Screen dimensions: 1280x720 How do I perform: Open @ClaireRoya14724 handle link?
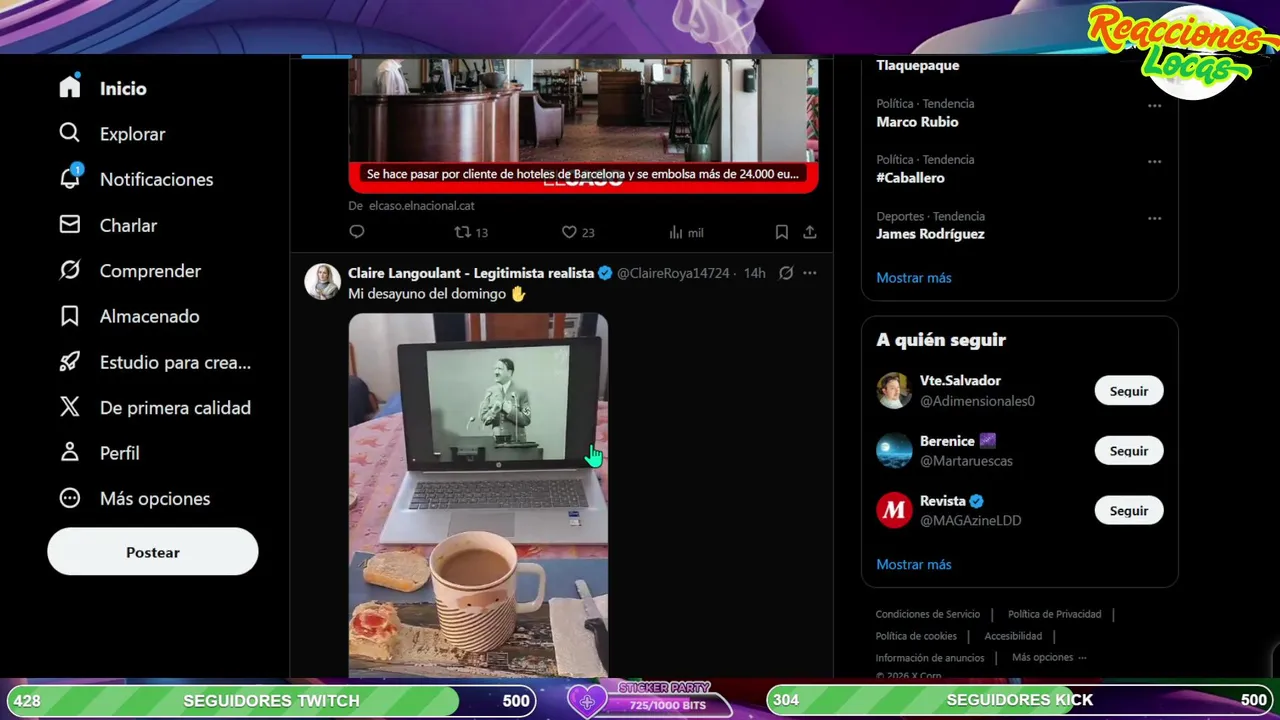(673, 273)
